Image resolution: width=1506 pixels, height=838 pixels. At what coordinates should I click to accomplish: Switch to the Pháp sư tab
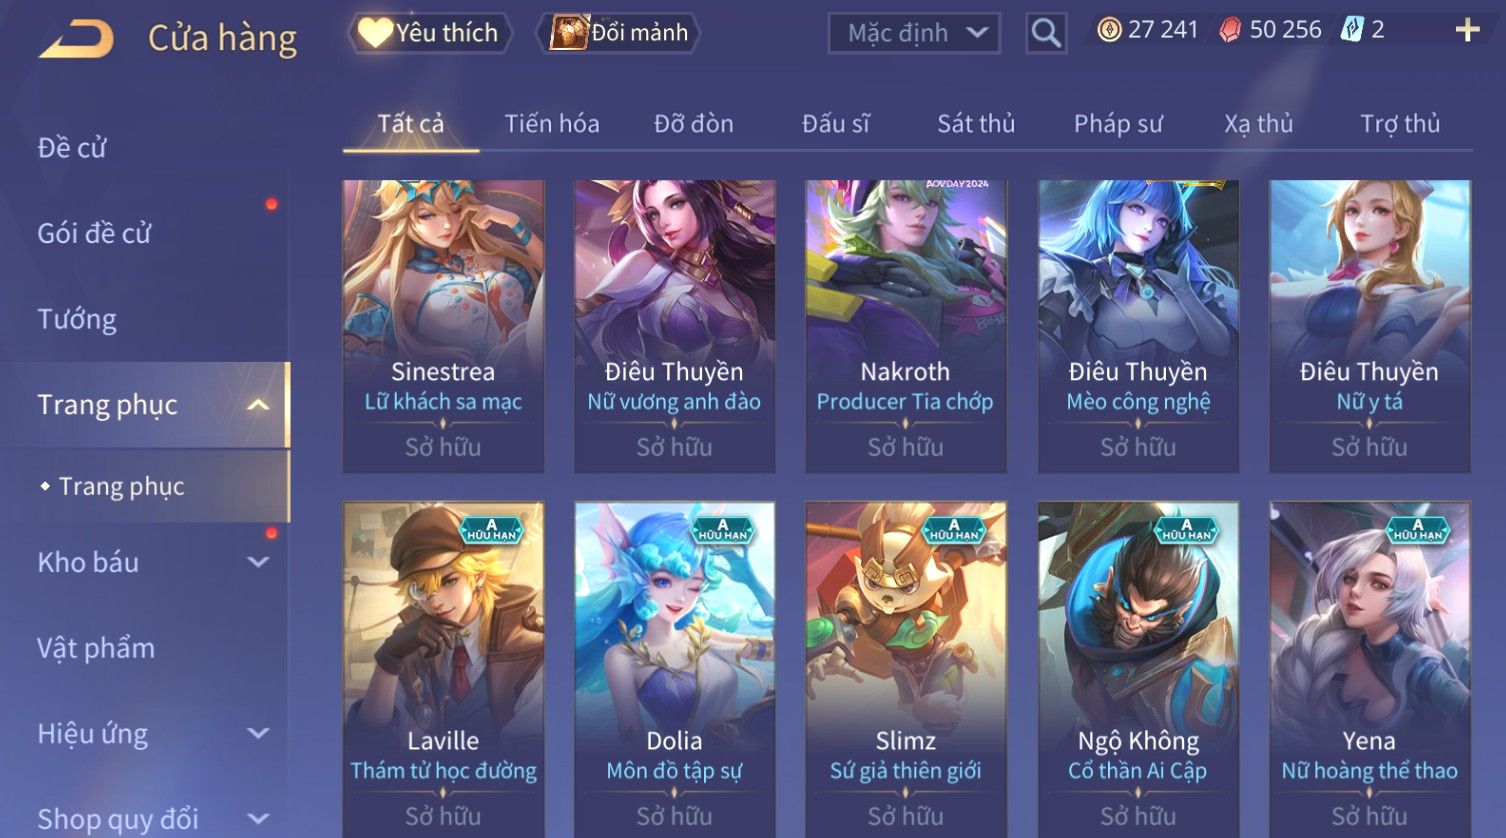click(x=1118, y=124)
